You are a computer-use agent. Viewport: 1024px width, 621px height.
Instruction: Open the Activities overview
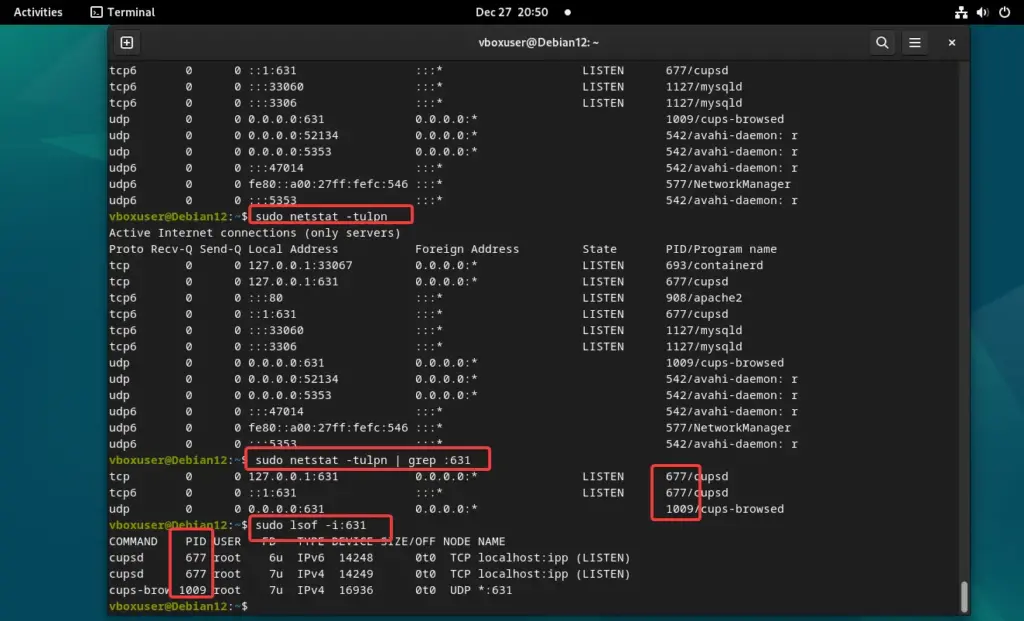[x=38, y=12]
